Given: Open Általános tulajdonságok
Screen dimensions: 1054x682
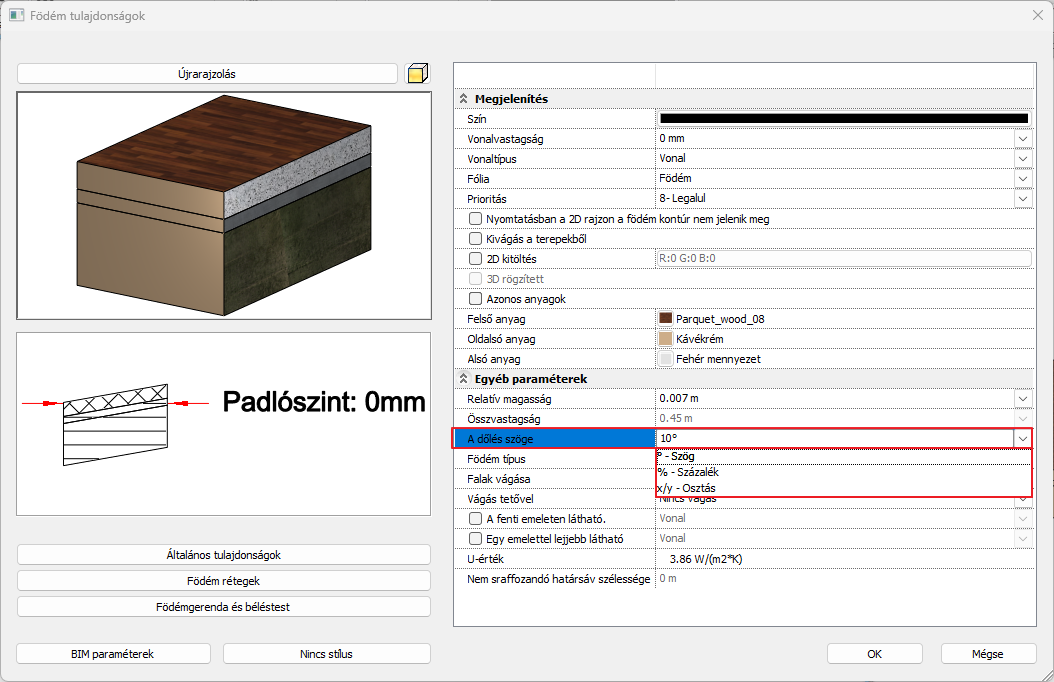Looking at the screenshot, I should click(223, 555).
